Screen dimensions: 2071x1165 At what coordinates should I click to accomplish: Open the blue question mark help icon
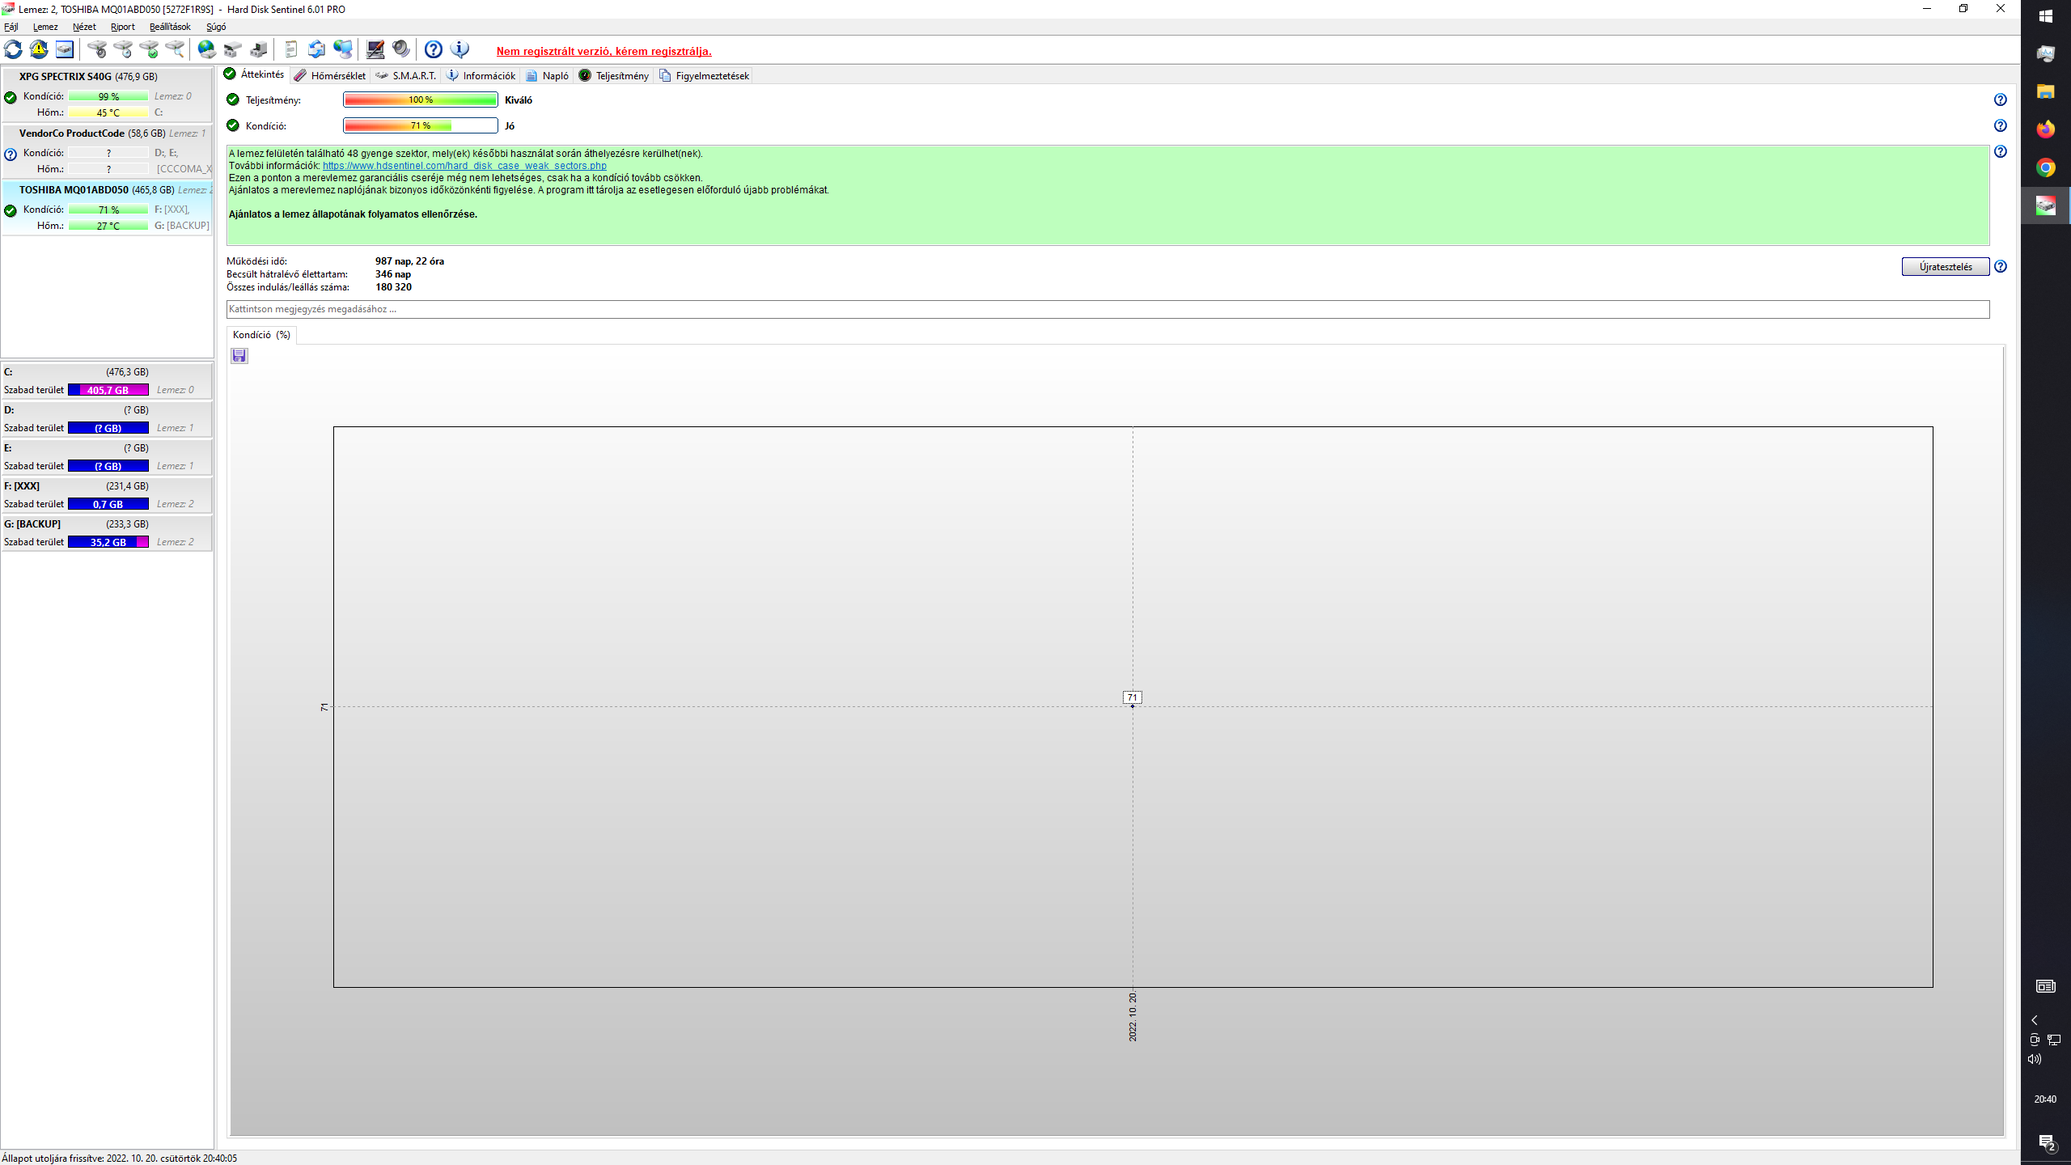coord(433,49)
